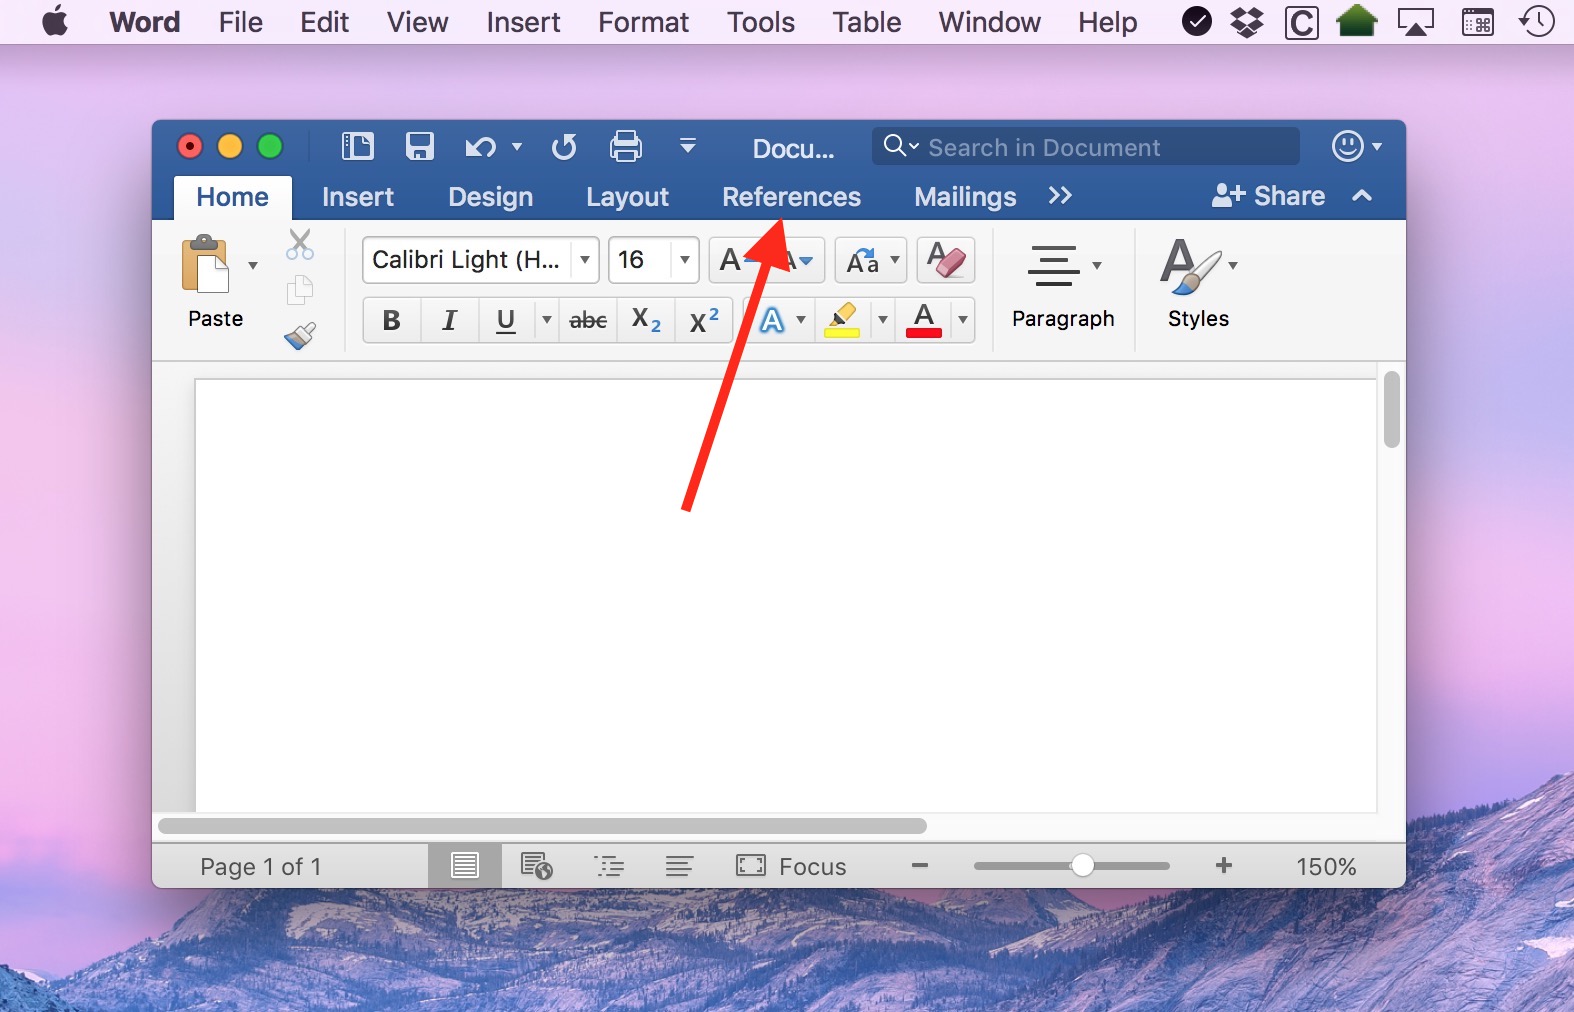This screenshot has width=1574, height=1012.
Task: Apply strikethrough with abc button
Action: pos(588,320)
